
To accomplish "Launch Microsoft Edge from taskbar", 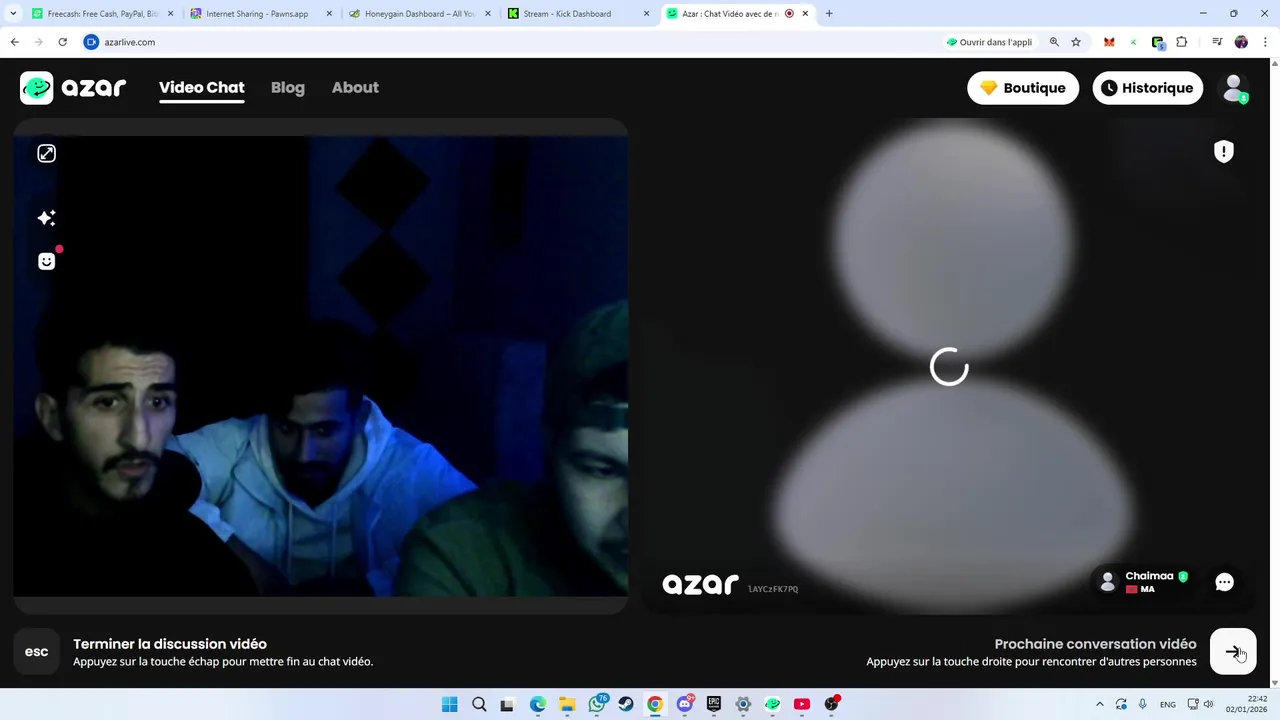I will click(538, 704).
